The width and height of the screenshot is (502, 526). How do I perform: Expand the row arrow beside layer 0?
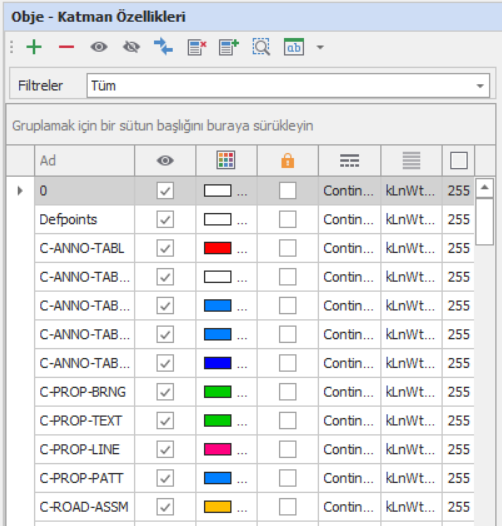[20, 191]
